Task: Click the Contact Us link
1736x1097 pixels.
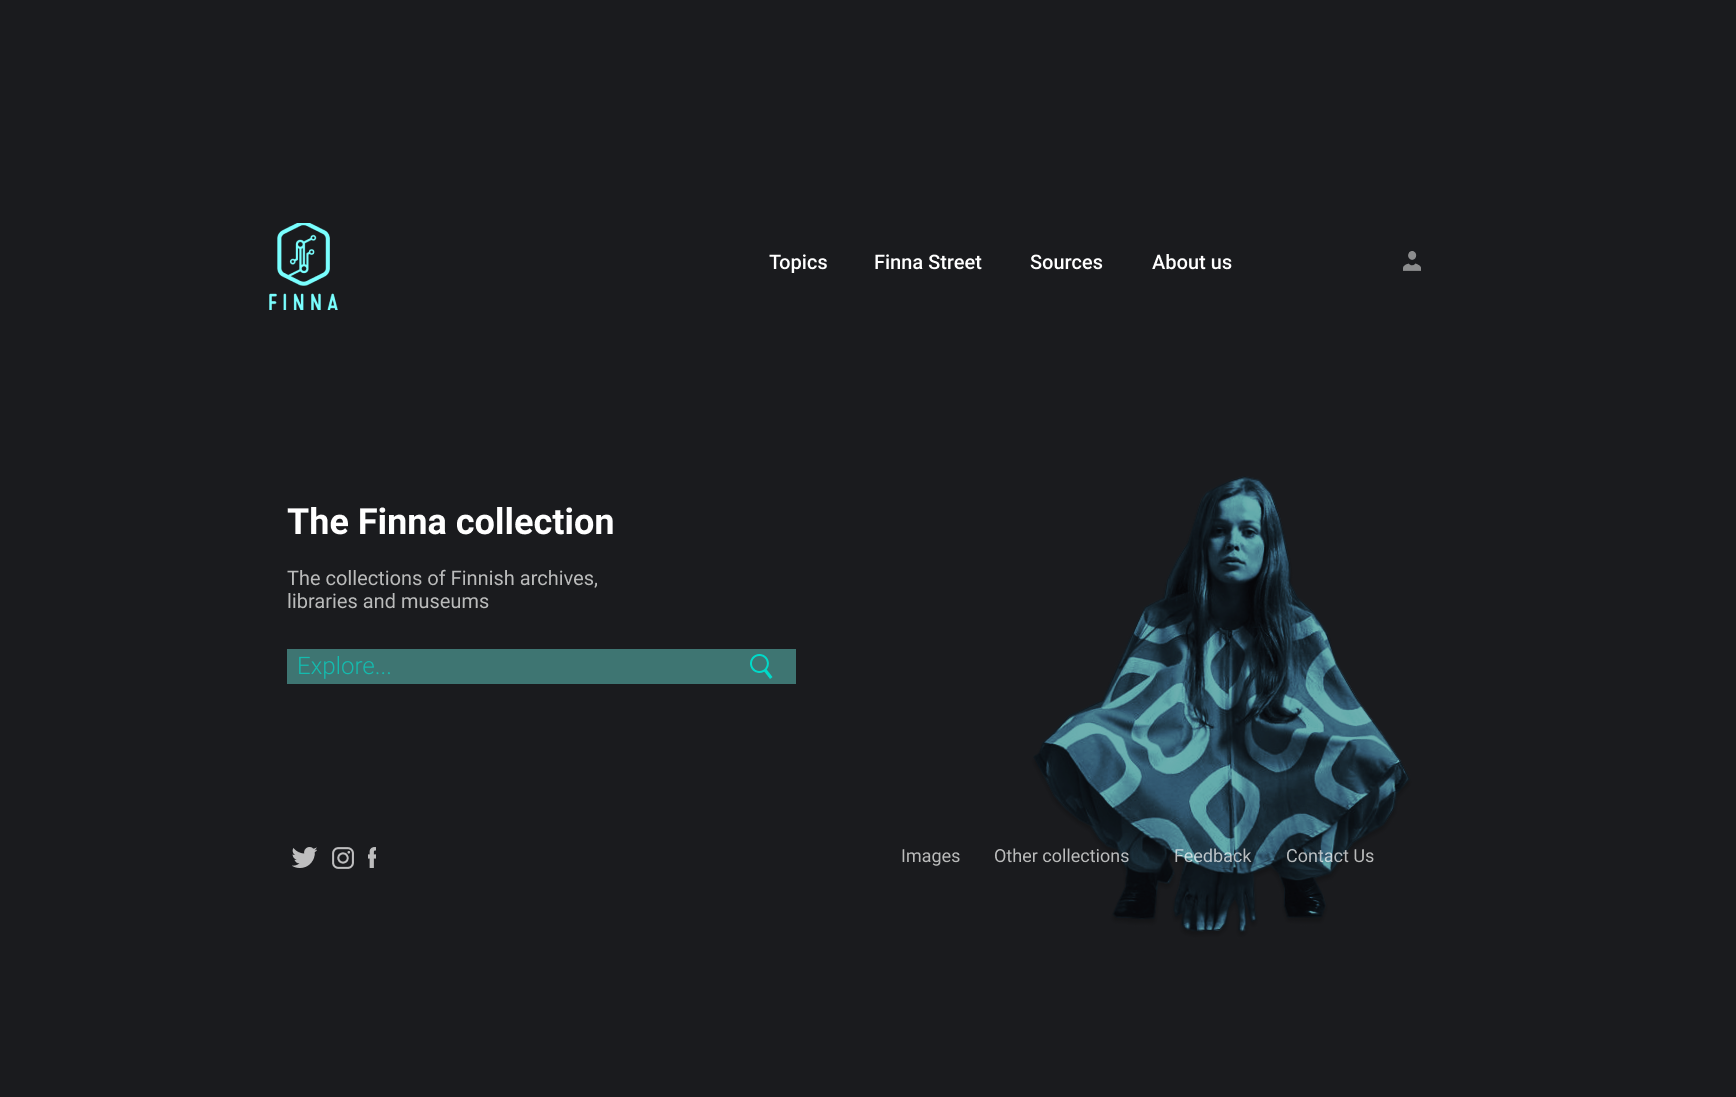Action: point(1330,856)
